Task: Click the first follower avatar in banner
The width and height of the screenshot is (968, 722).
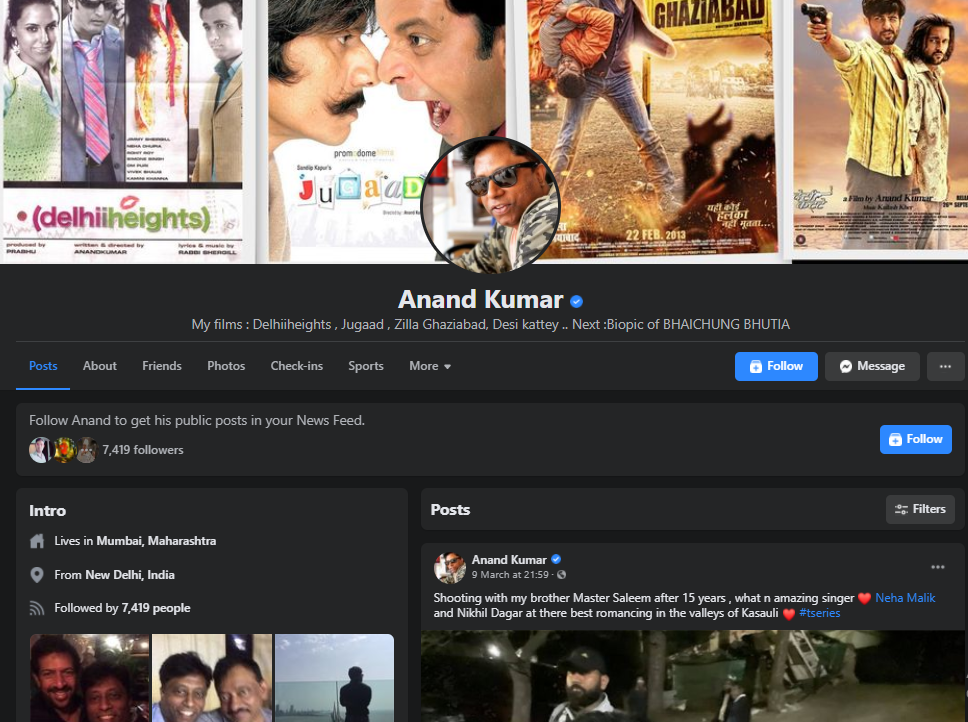Action: [x=40, y=450]
